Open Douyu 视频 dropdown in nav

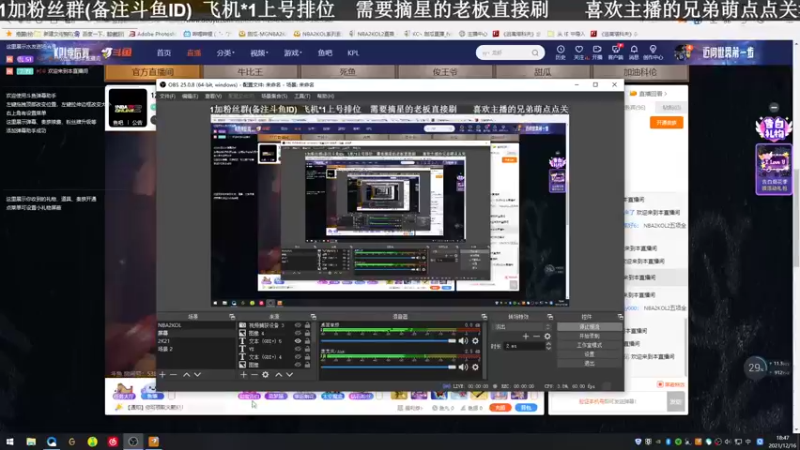pos(259,53)
